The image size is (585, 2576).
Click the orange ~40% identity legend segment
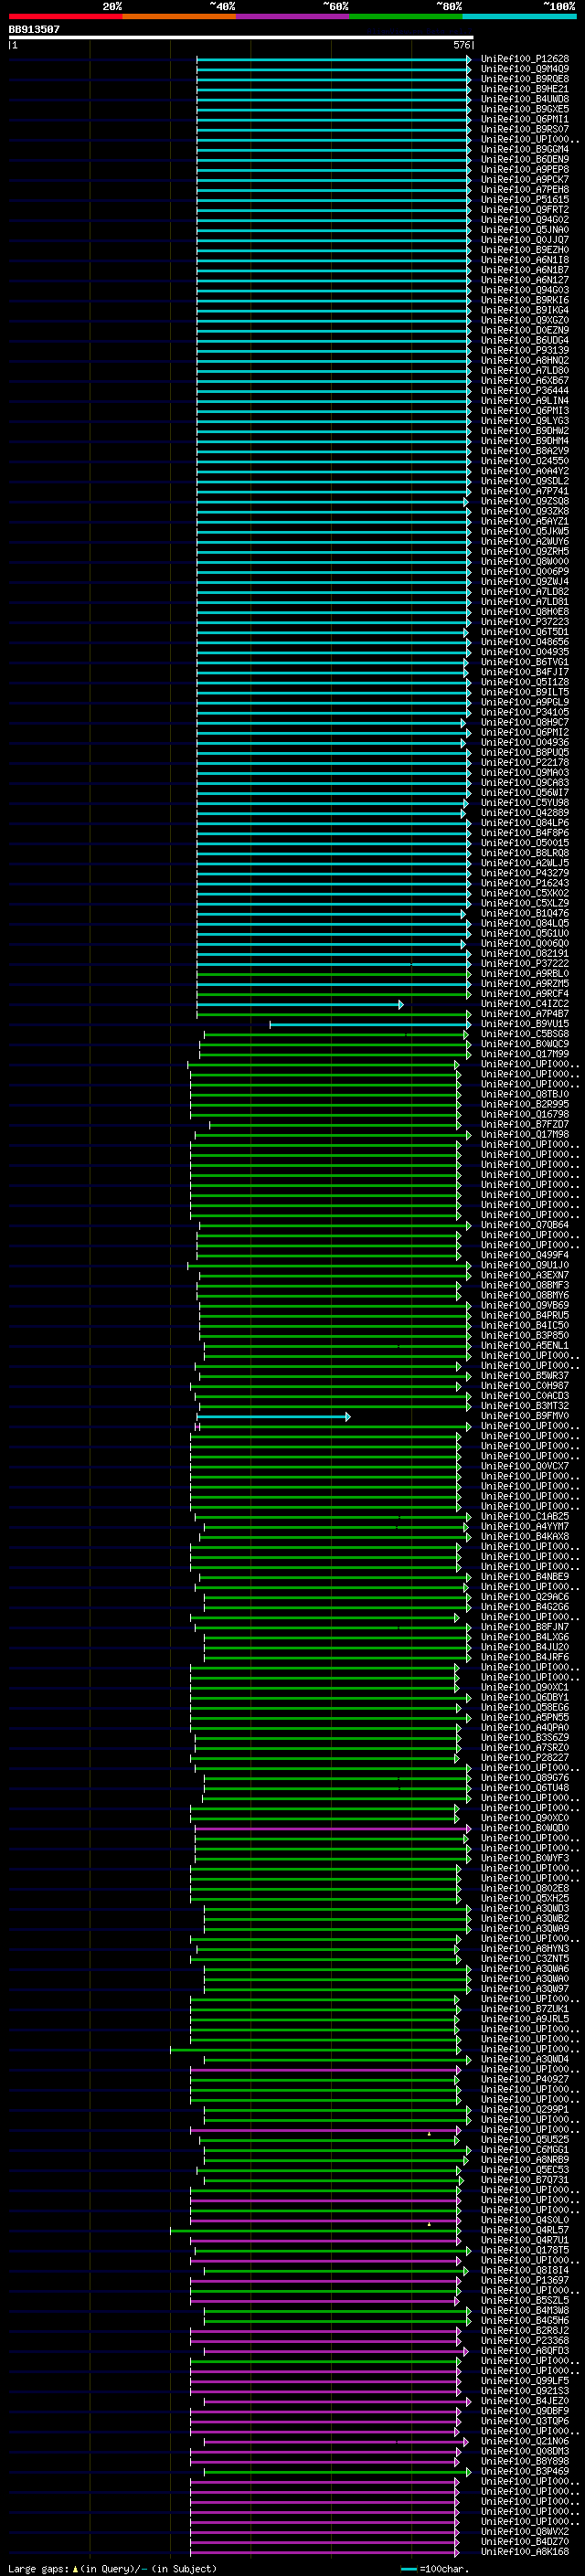click(x=179, y=17)
